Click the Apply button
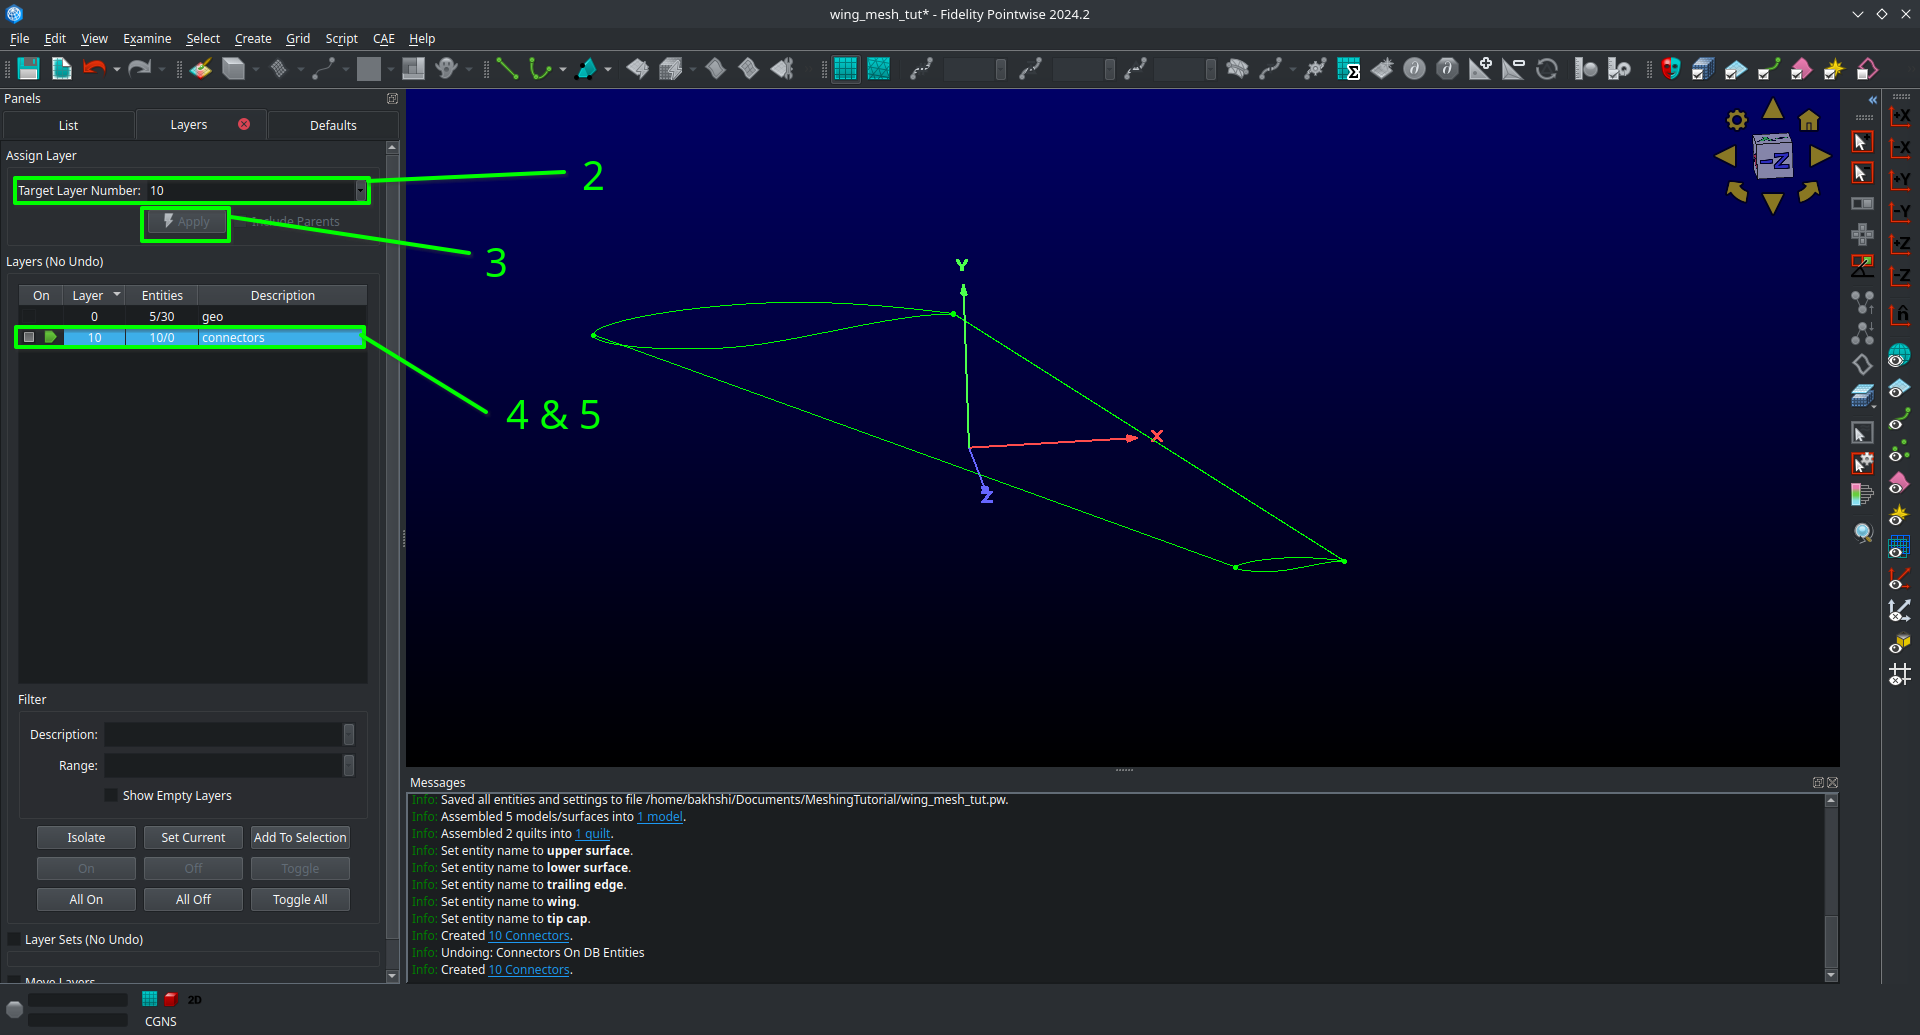 [185, 222]
